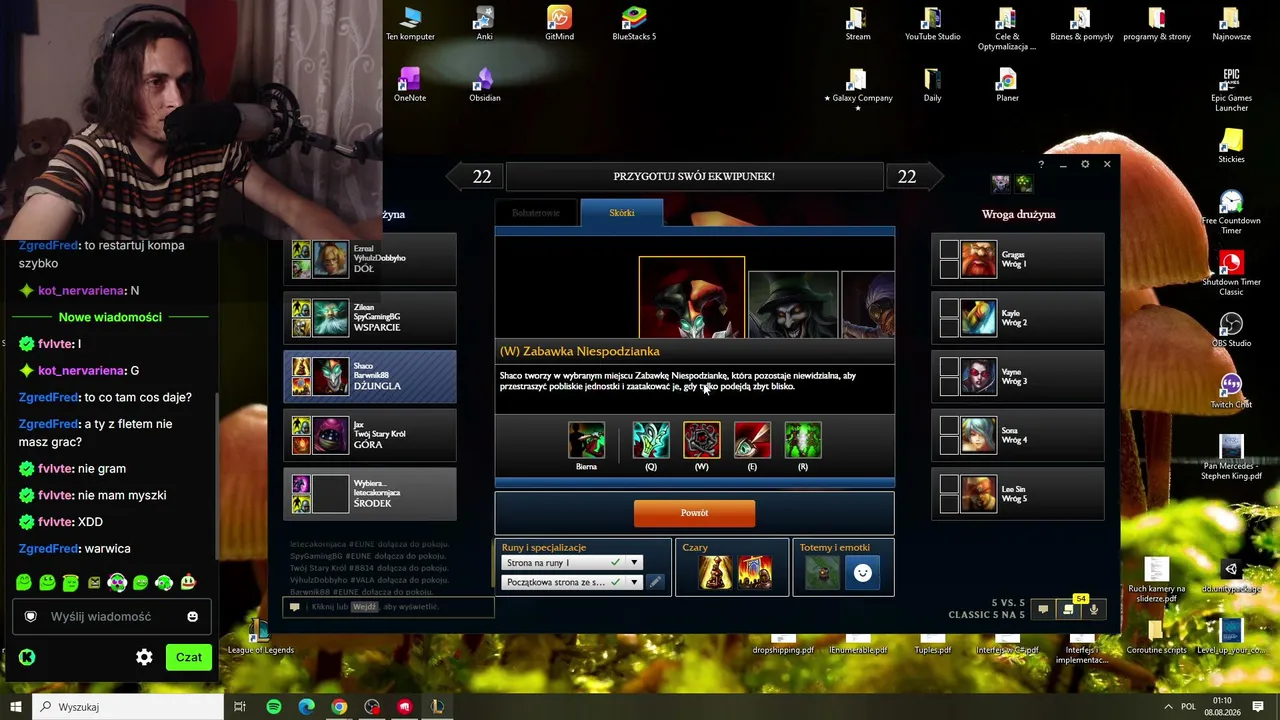Open Windows notification center icon
This screenshot has width=1280, height=720.
[1258, 707]
